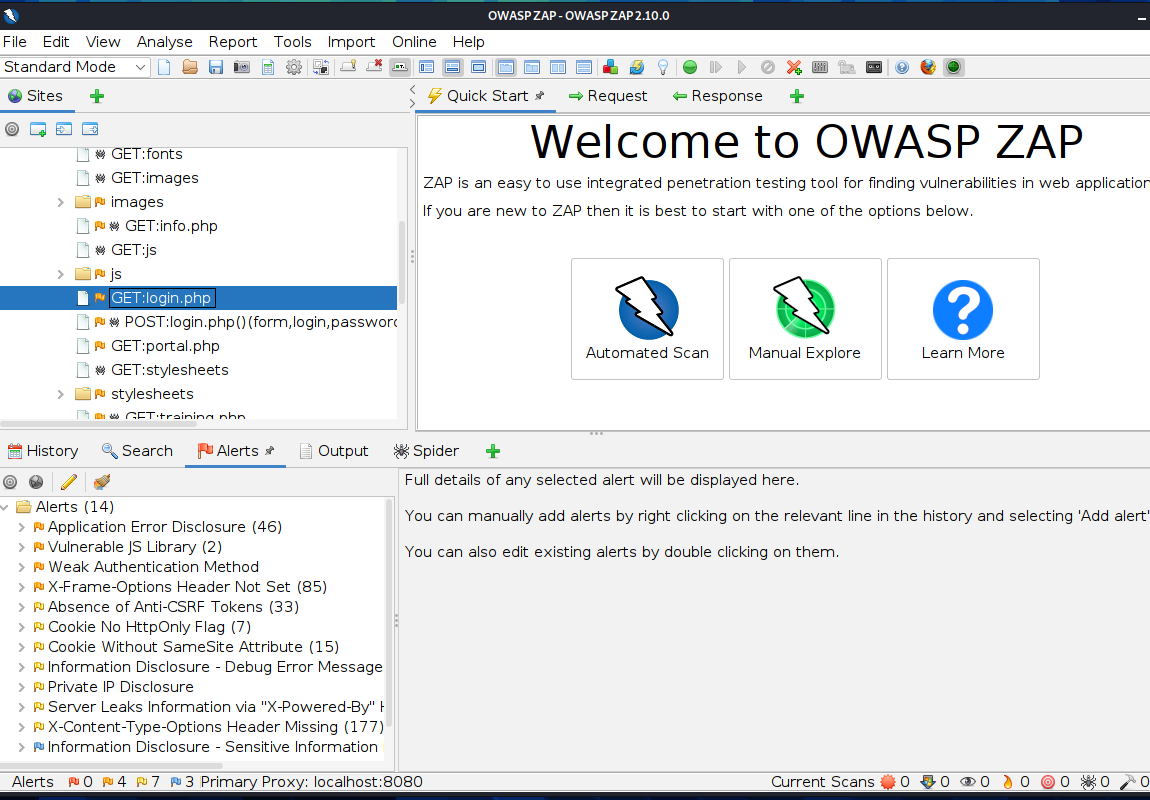Click the green circle break toggle icon
Screen dimensions: 1150x800
pyautogui.click(x=689, y=67)
